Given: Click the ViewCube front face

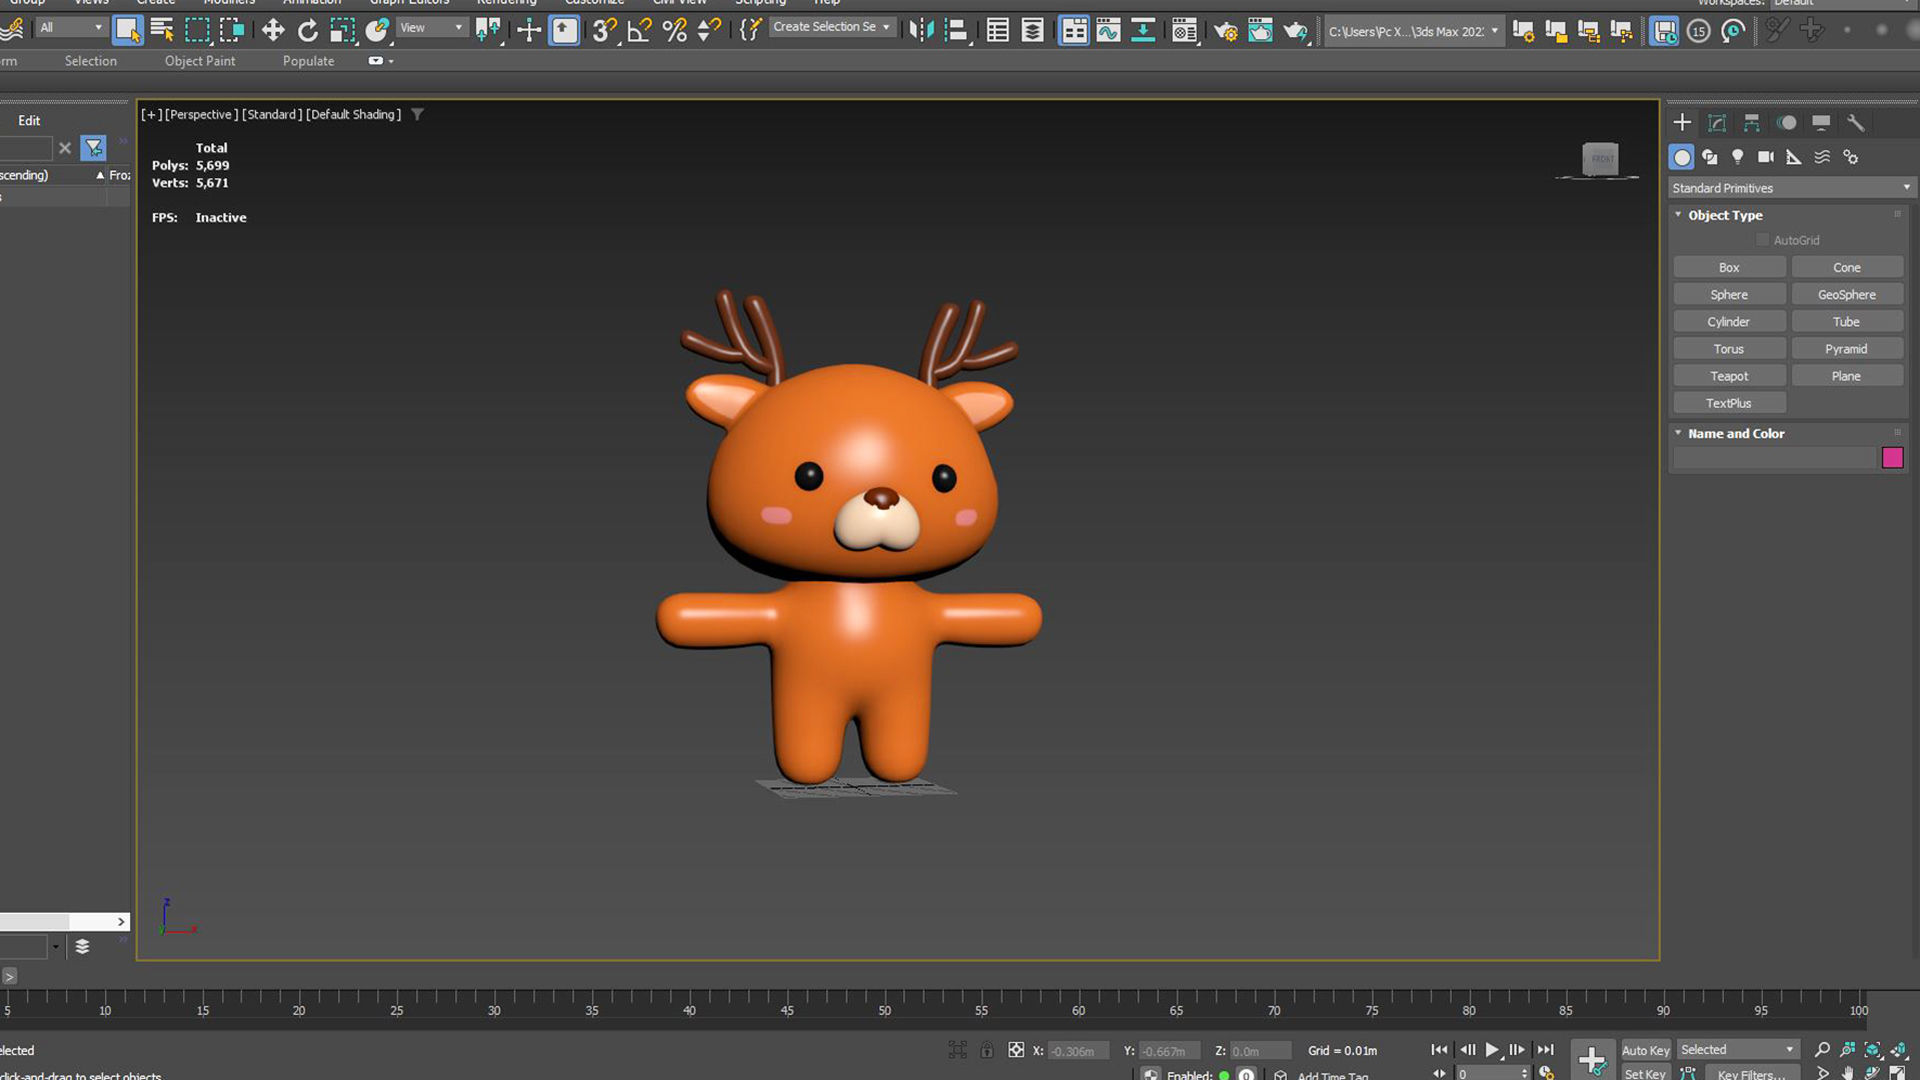Looking at the screenshot, I should (x=1601, y=159).
